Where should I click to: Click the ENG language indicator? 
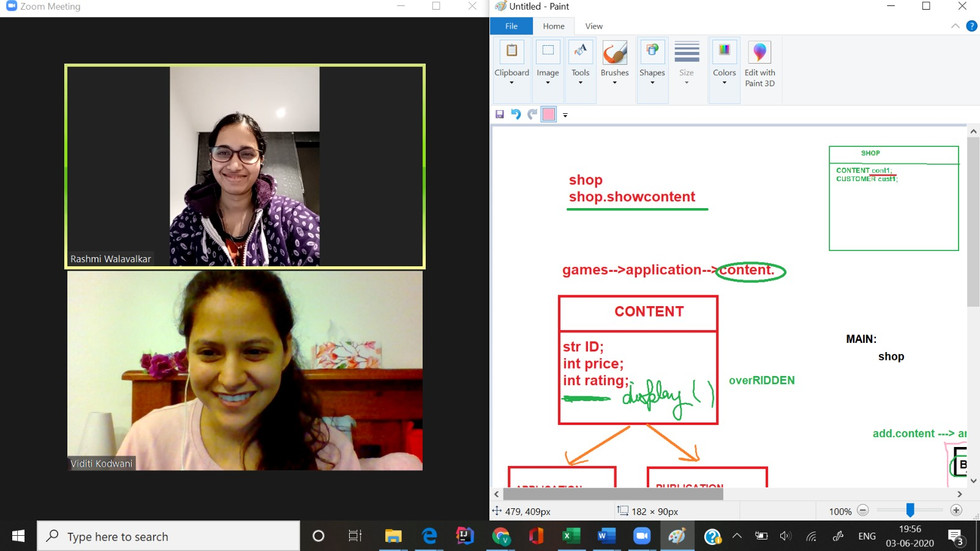click(866, 536)
